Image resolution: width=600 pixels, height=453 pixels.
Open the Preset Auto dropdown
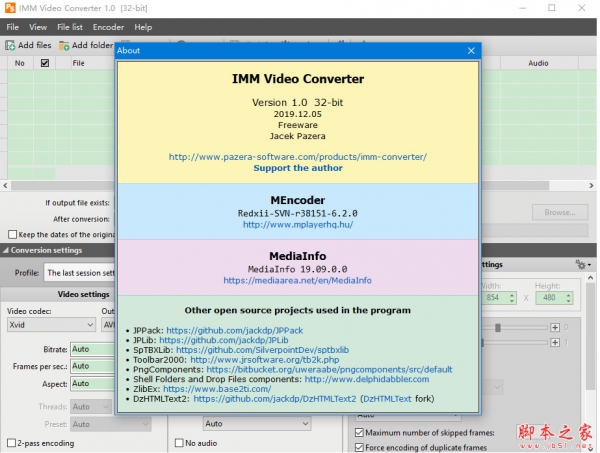[111, 424]
